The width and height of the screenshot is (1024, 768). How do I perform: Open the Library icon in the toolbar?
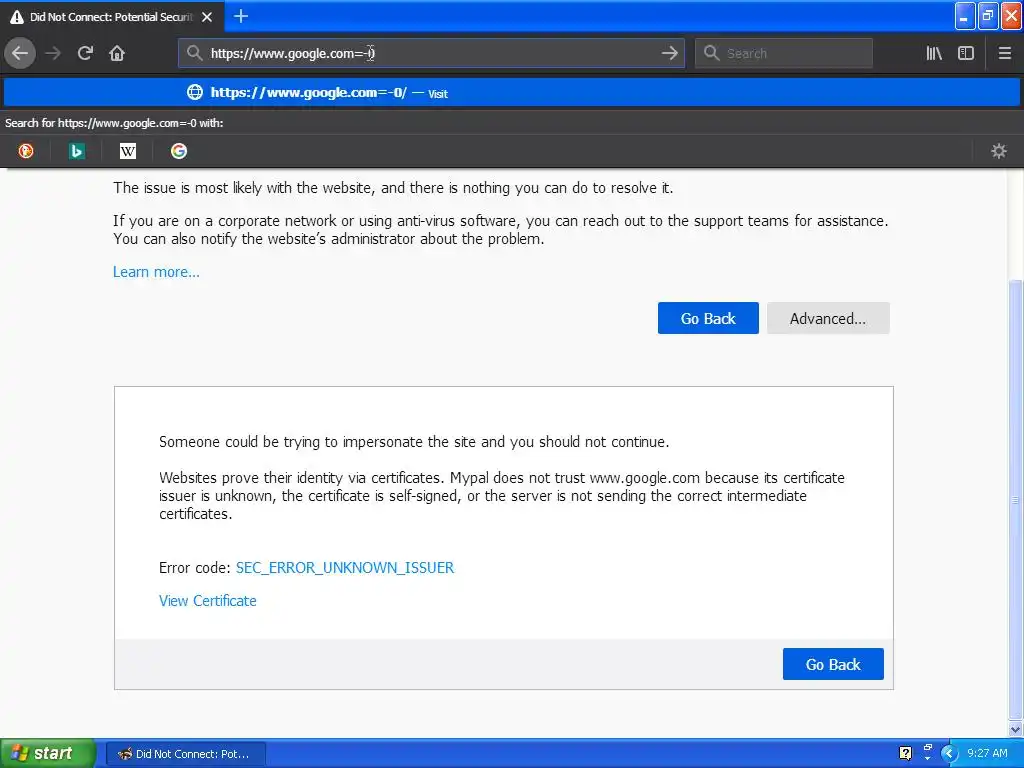coord(934,53)
